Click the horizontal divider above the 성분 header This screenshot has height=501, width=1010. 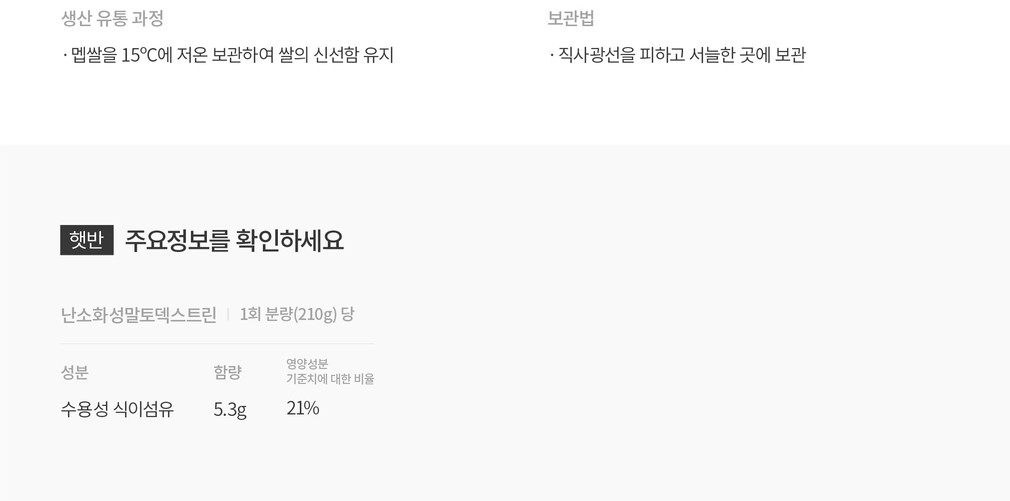tap(217, 343)
